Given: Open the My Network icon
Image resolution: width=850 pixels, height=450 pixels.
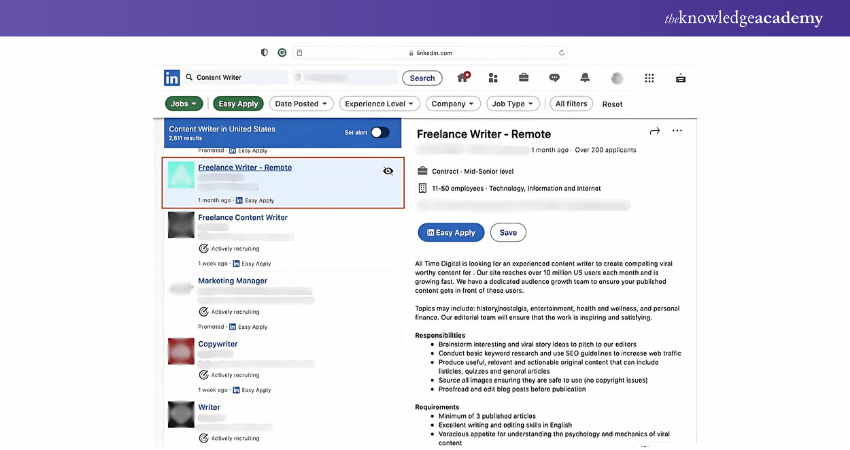Looking at the screenshot, I should coord(493,78).
